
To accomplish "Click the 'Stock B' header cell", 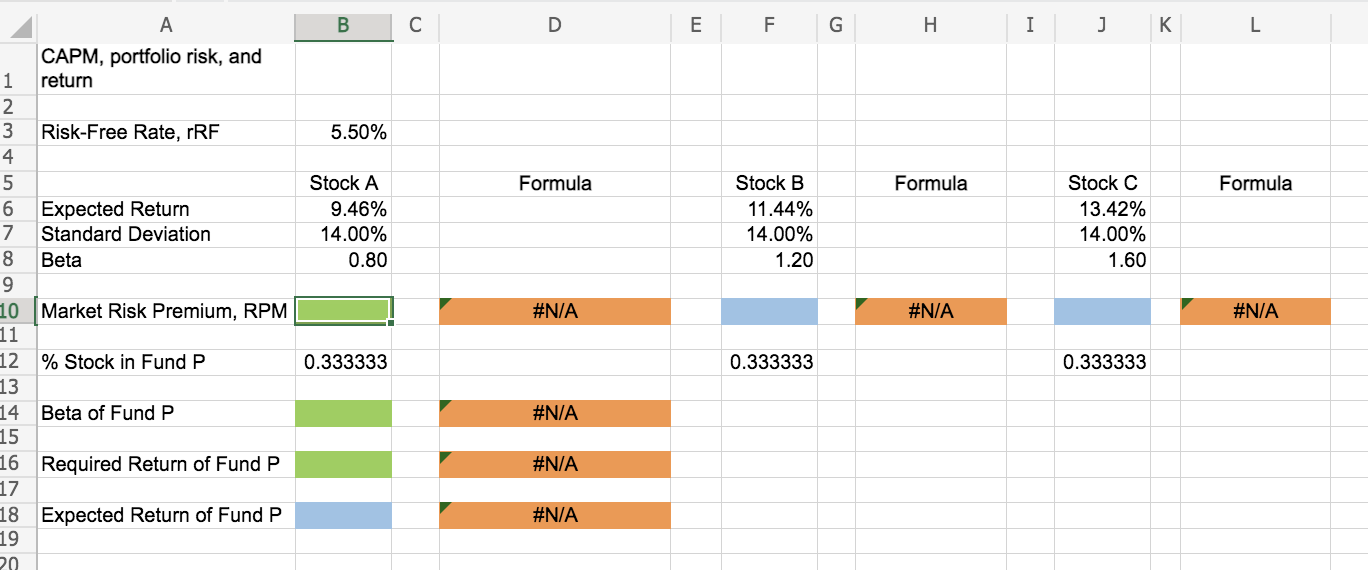I will point(769,183).
